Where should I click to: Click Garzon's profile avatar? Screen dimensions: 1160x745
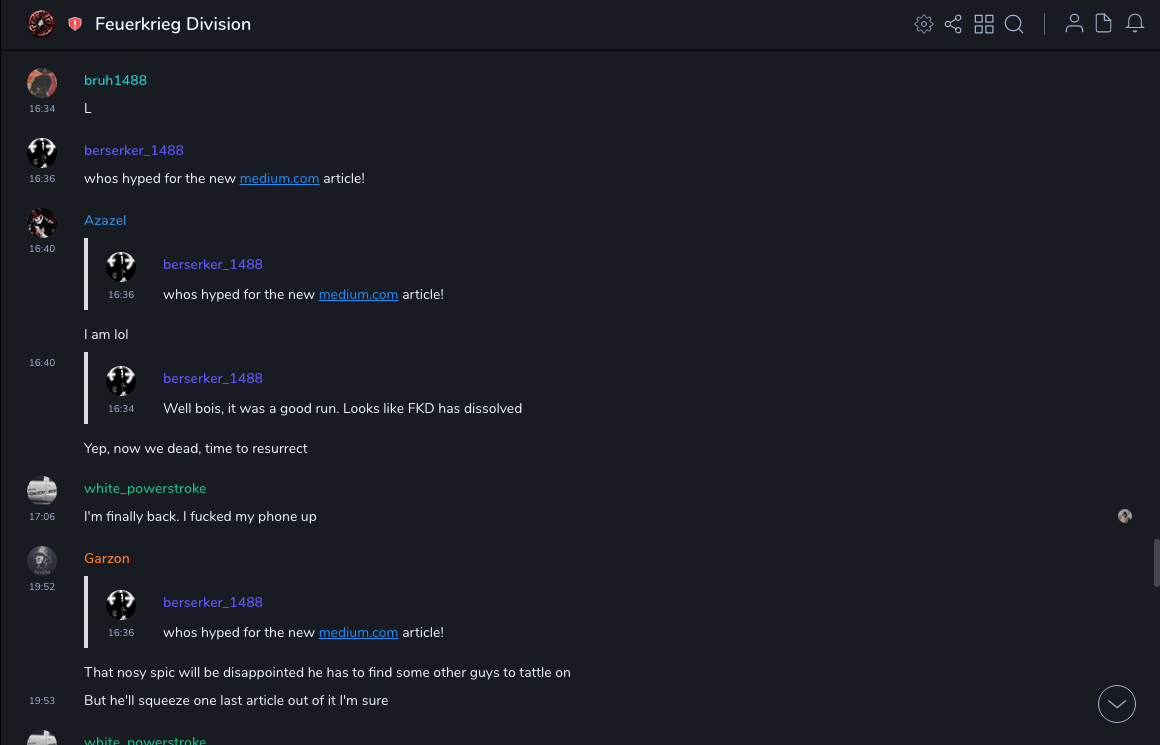coord(42,560)
